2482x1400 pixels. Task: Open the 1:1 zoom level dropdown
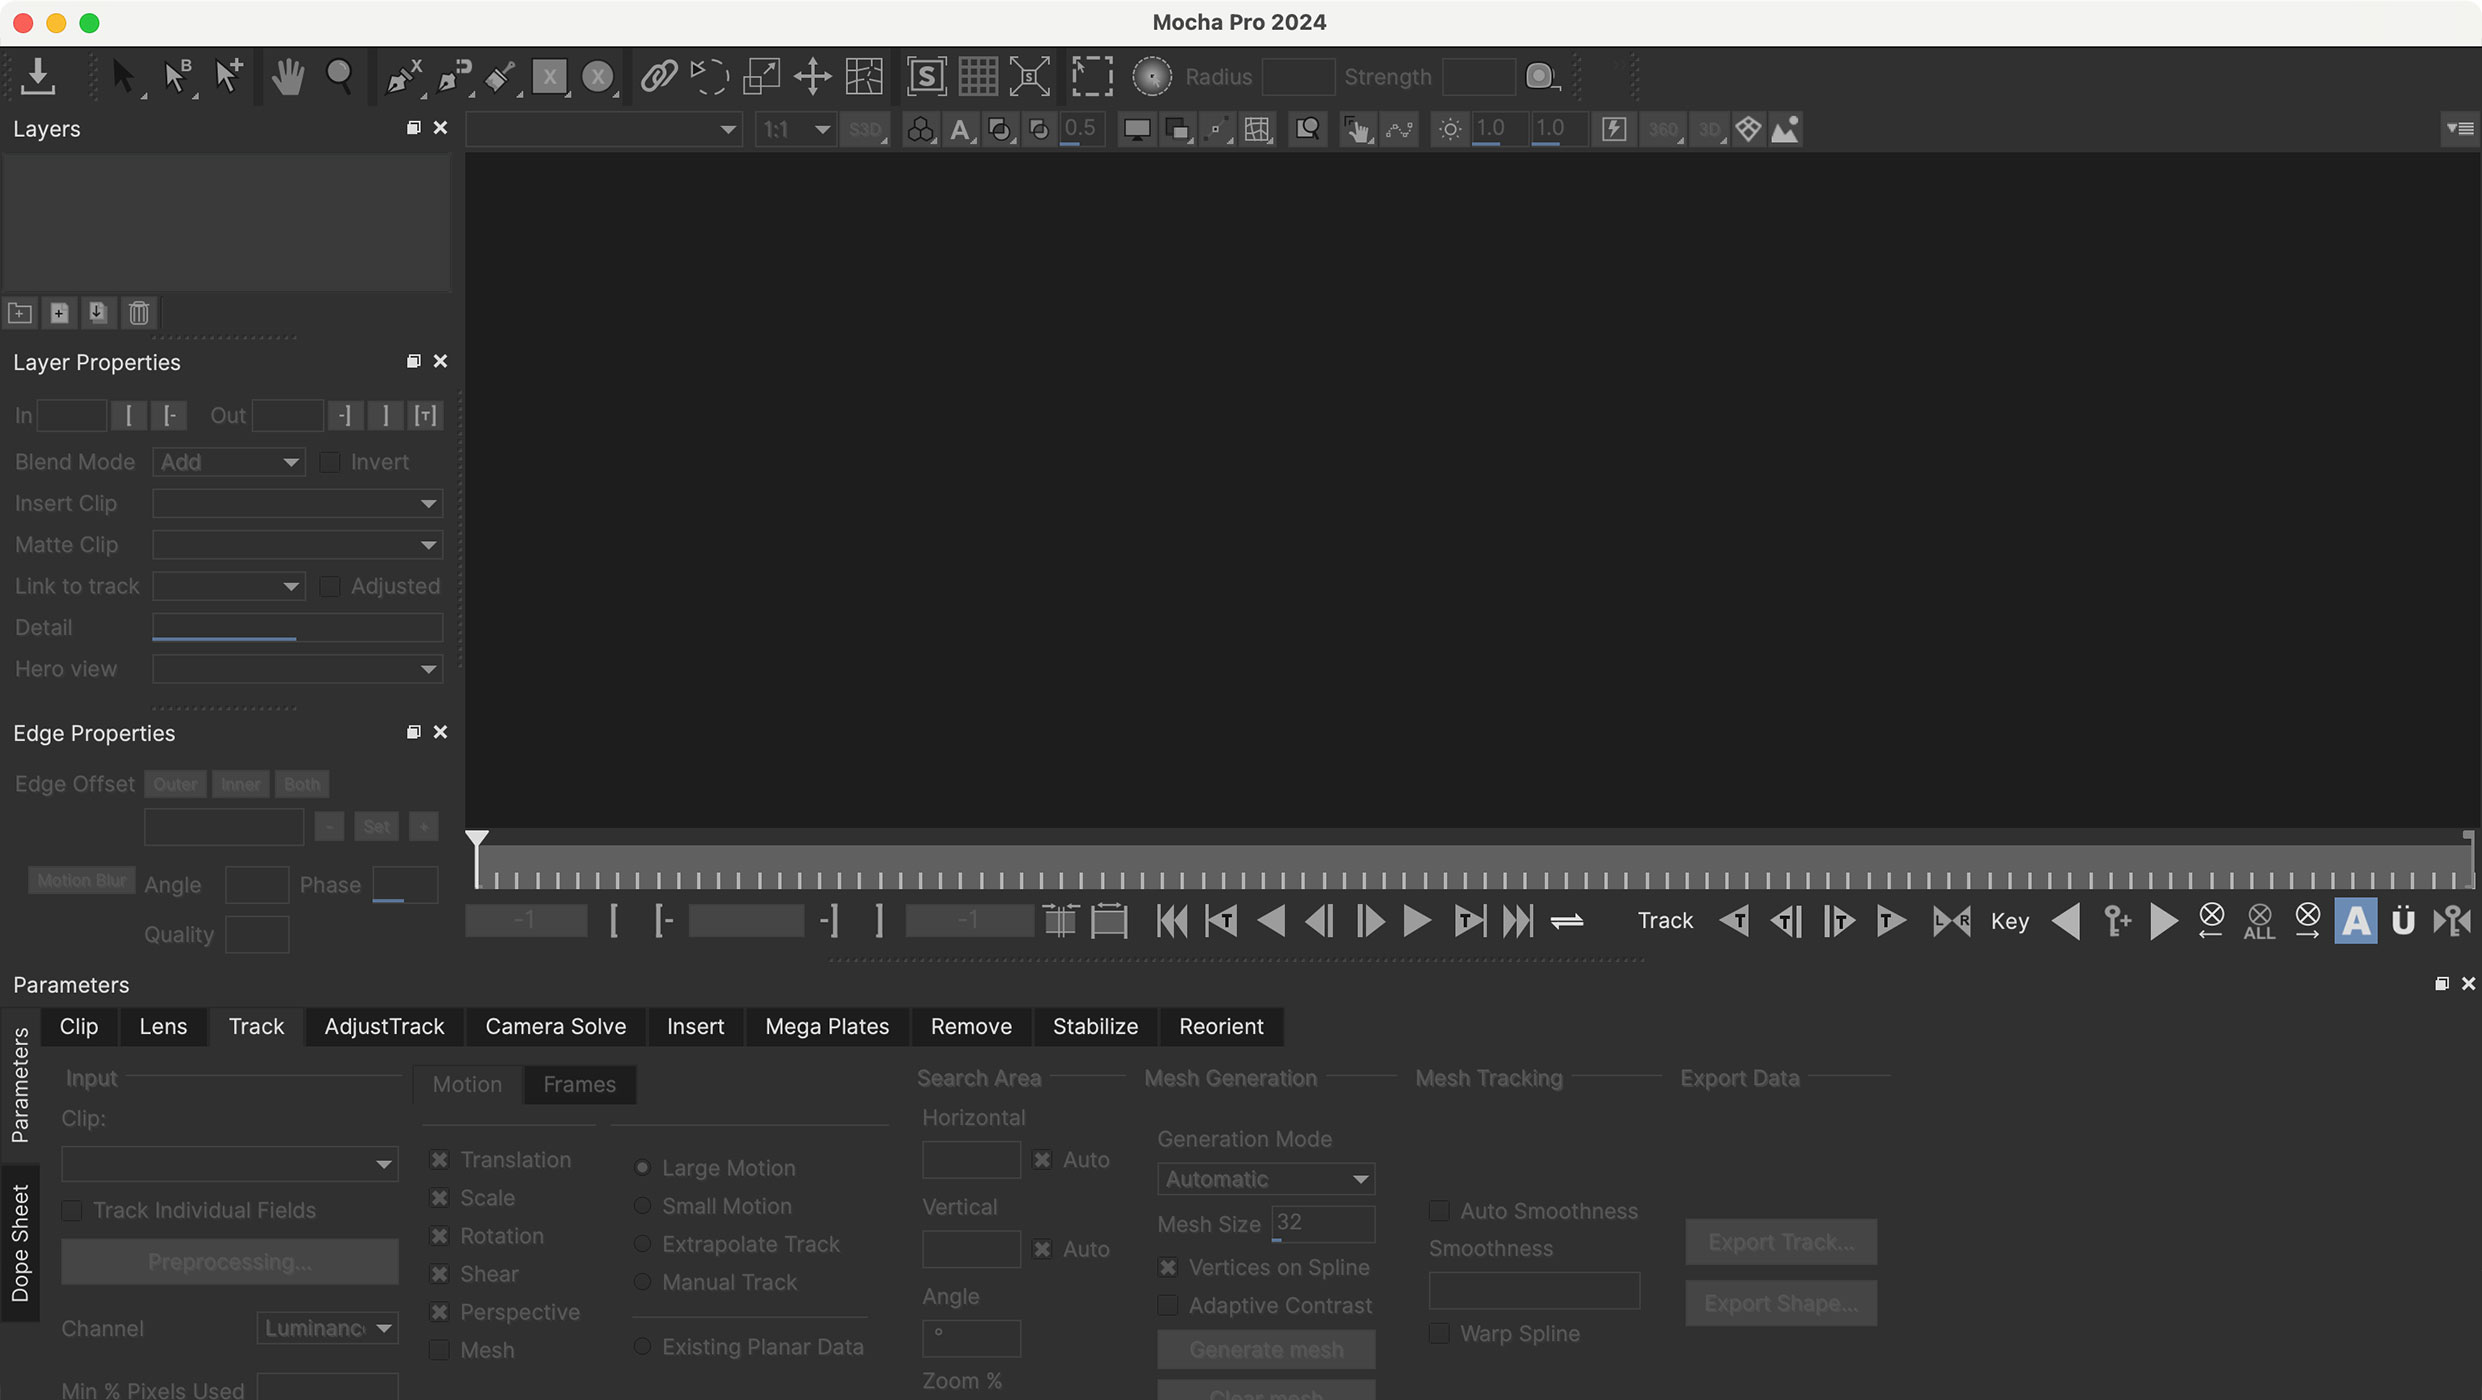pos(796,129)
